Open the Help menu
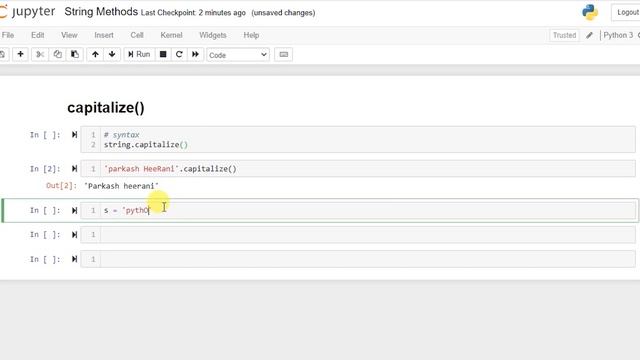 tap(251, 35)
